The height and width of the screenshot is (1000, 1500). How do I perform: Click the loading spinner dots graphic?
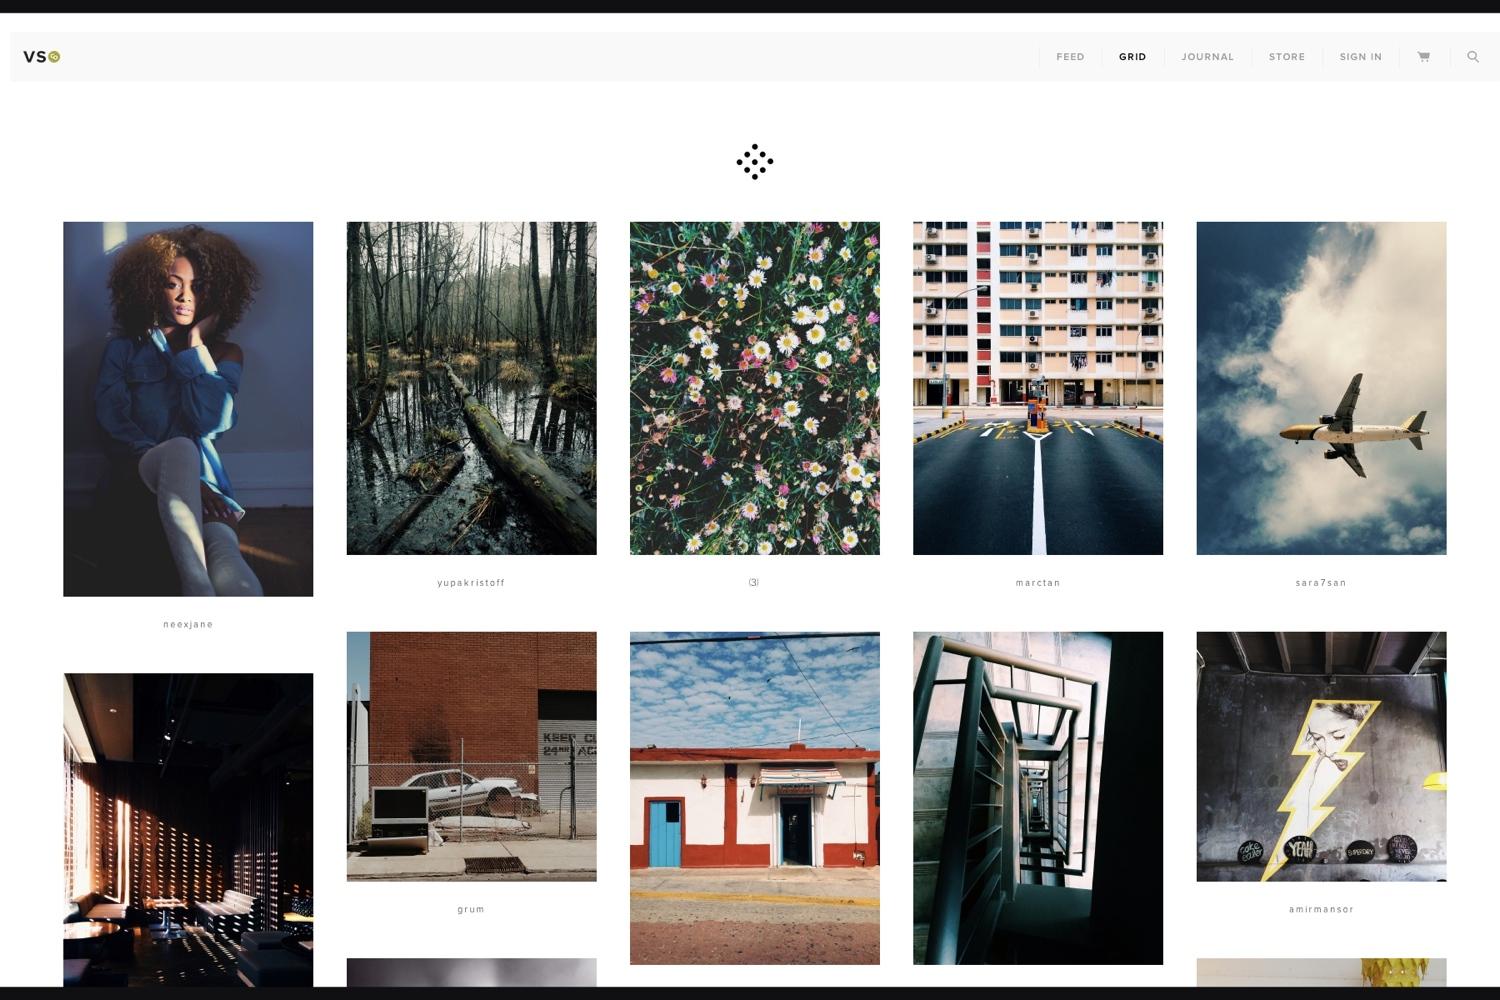tap(755, 162)
